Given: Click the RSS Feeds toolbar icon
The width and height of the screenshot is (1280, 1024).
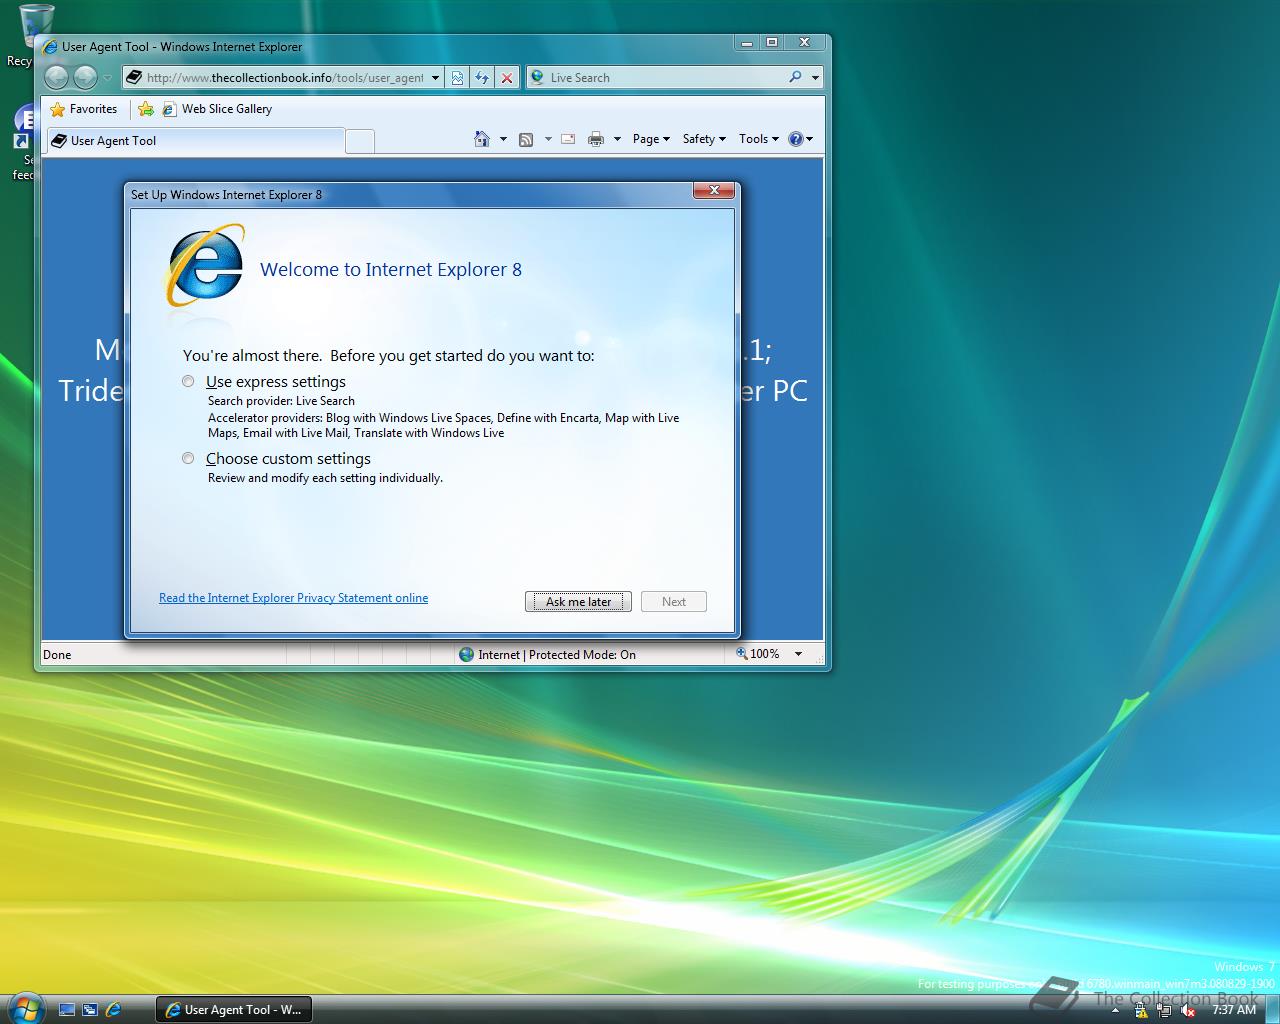Looking at the screenshot, I should [x=526, y=139].
